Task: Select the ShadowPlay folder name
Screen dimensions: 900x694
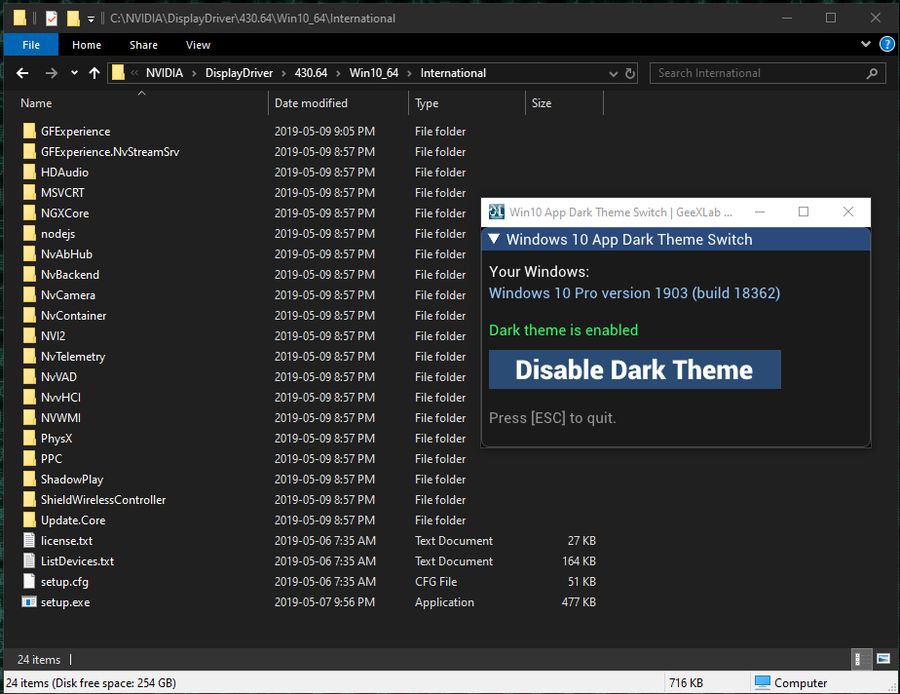Action: [72, 479]
